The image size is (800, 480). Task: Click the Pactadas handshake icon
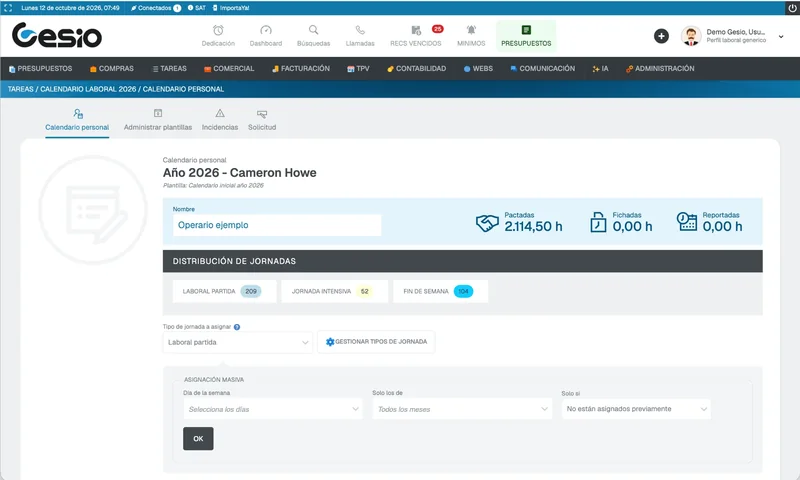coord(487,223)
